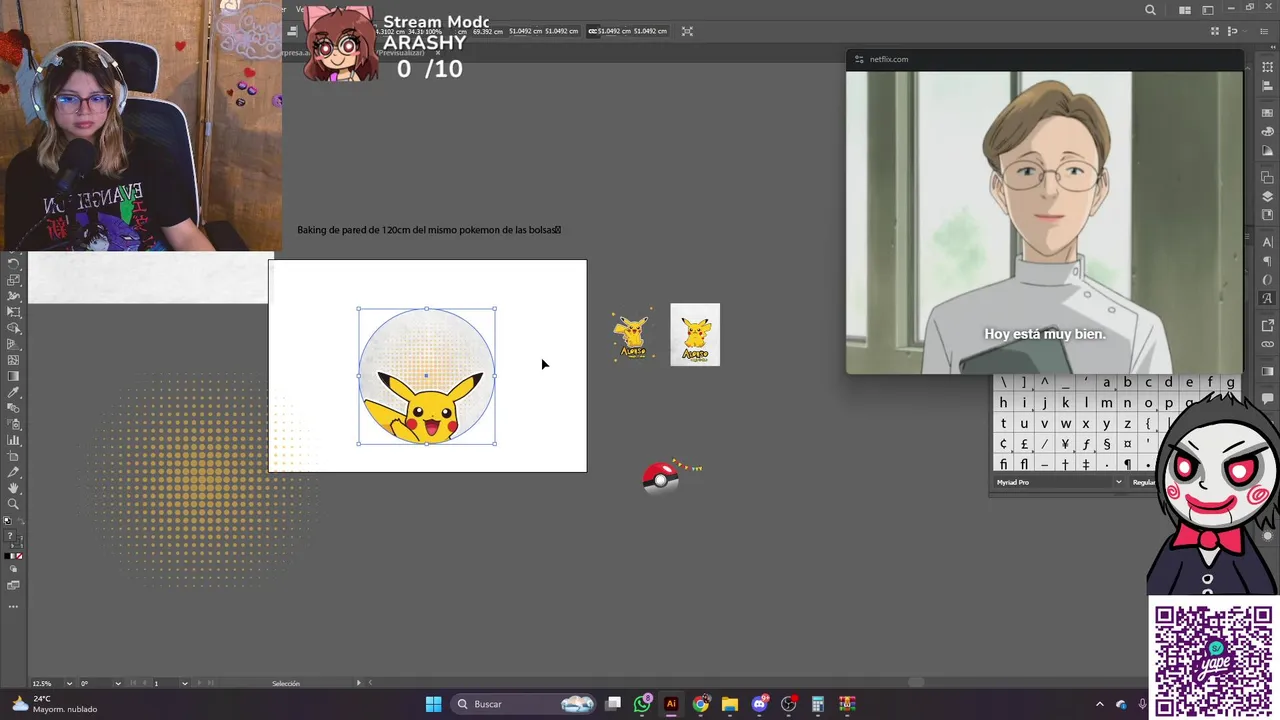Open Discord from the taskbar
This screenshot has width=1280, height=720.
(760, 704)
